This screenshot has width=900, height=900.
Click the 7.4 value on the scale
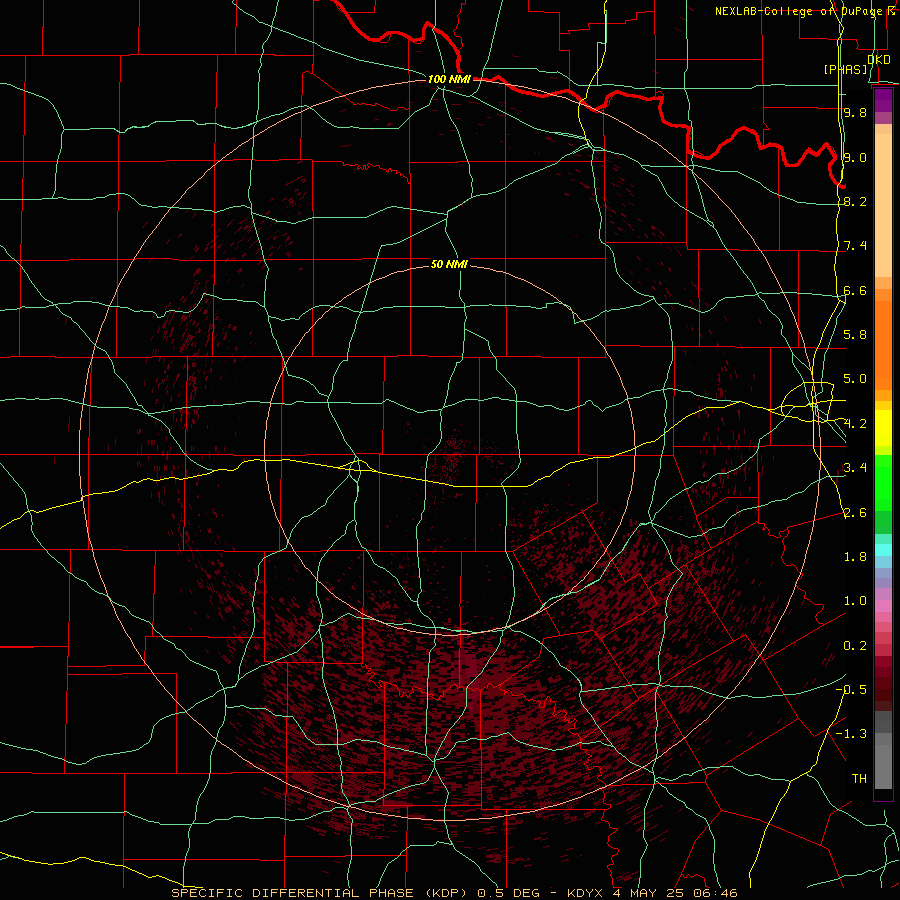pyautogui.click(x=855, y=246)
